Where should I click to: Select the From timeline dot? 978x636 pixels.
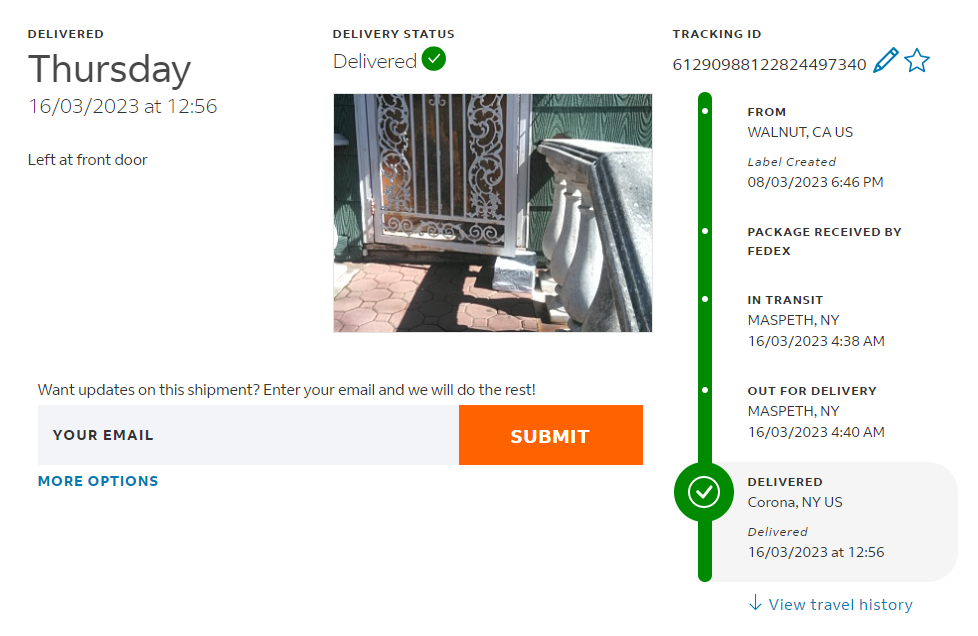tap(705, 111)
